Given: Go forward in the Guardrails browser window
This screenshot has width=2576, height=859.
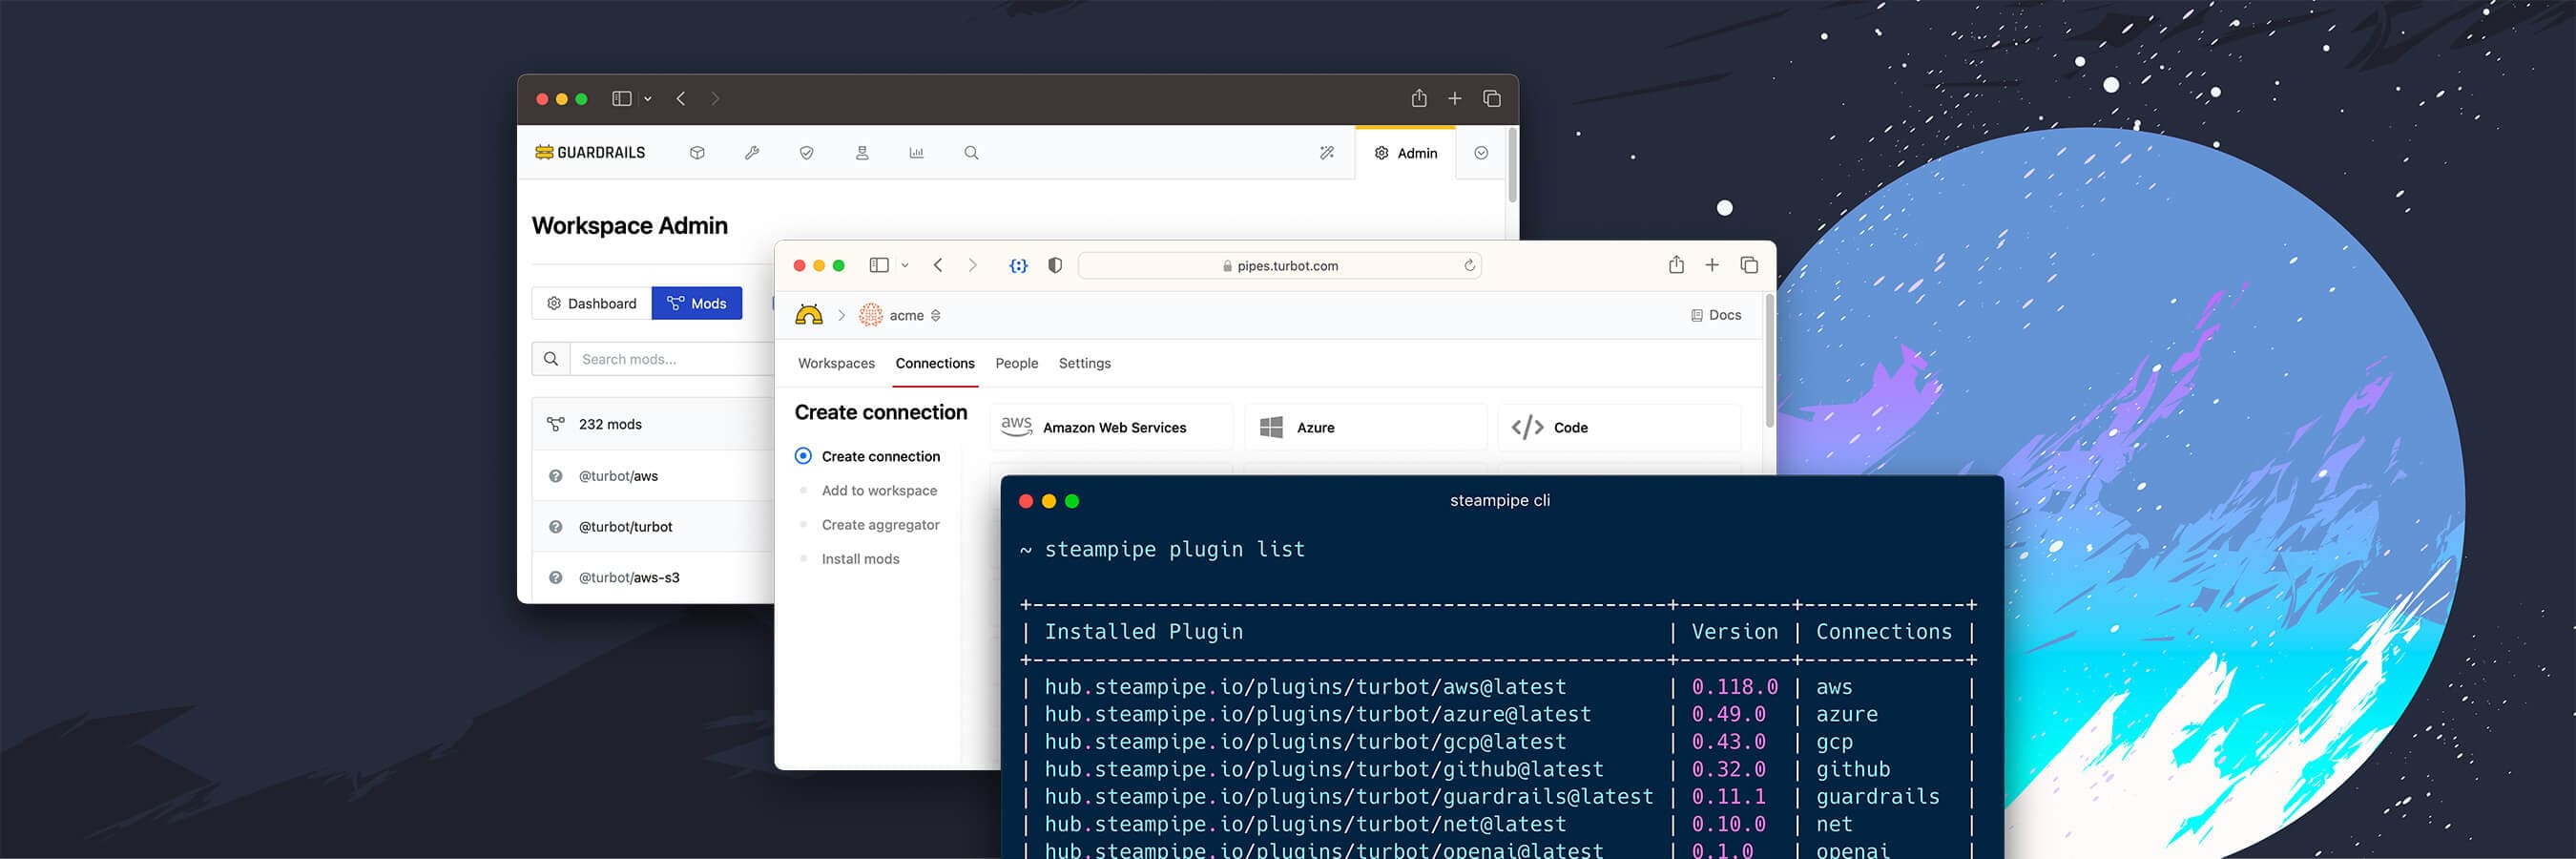Looking at the screenshot, I should point(715,98).
